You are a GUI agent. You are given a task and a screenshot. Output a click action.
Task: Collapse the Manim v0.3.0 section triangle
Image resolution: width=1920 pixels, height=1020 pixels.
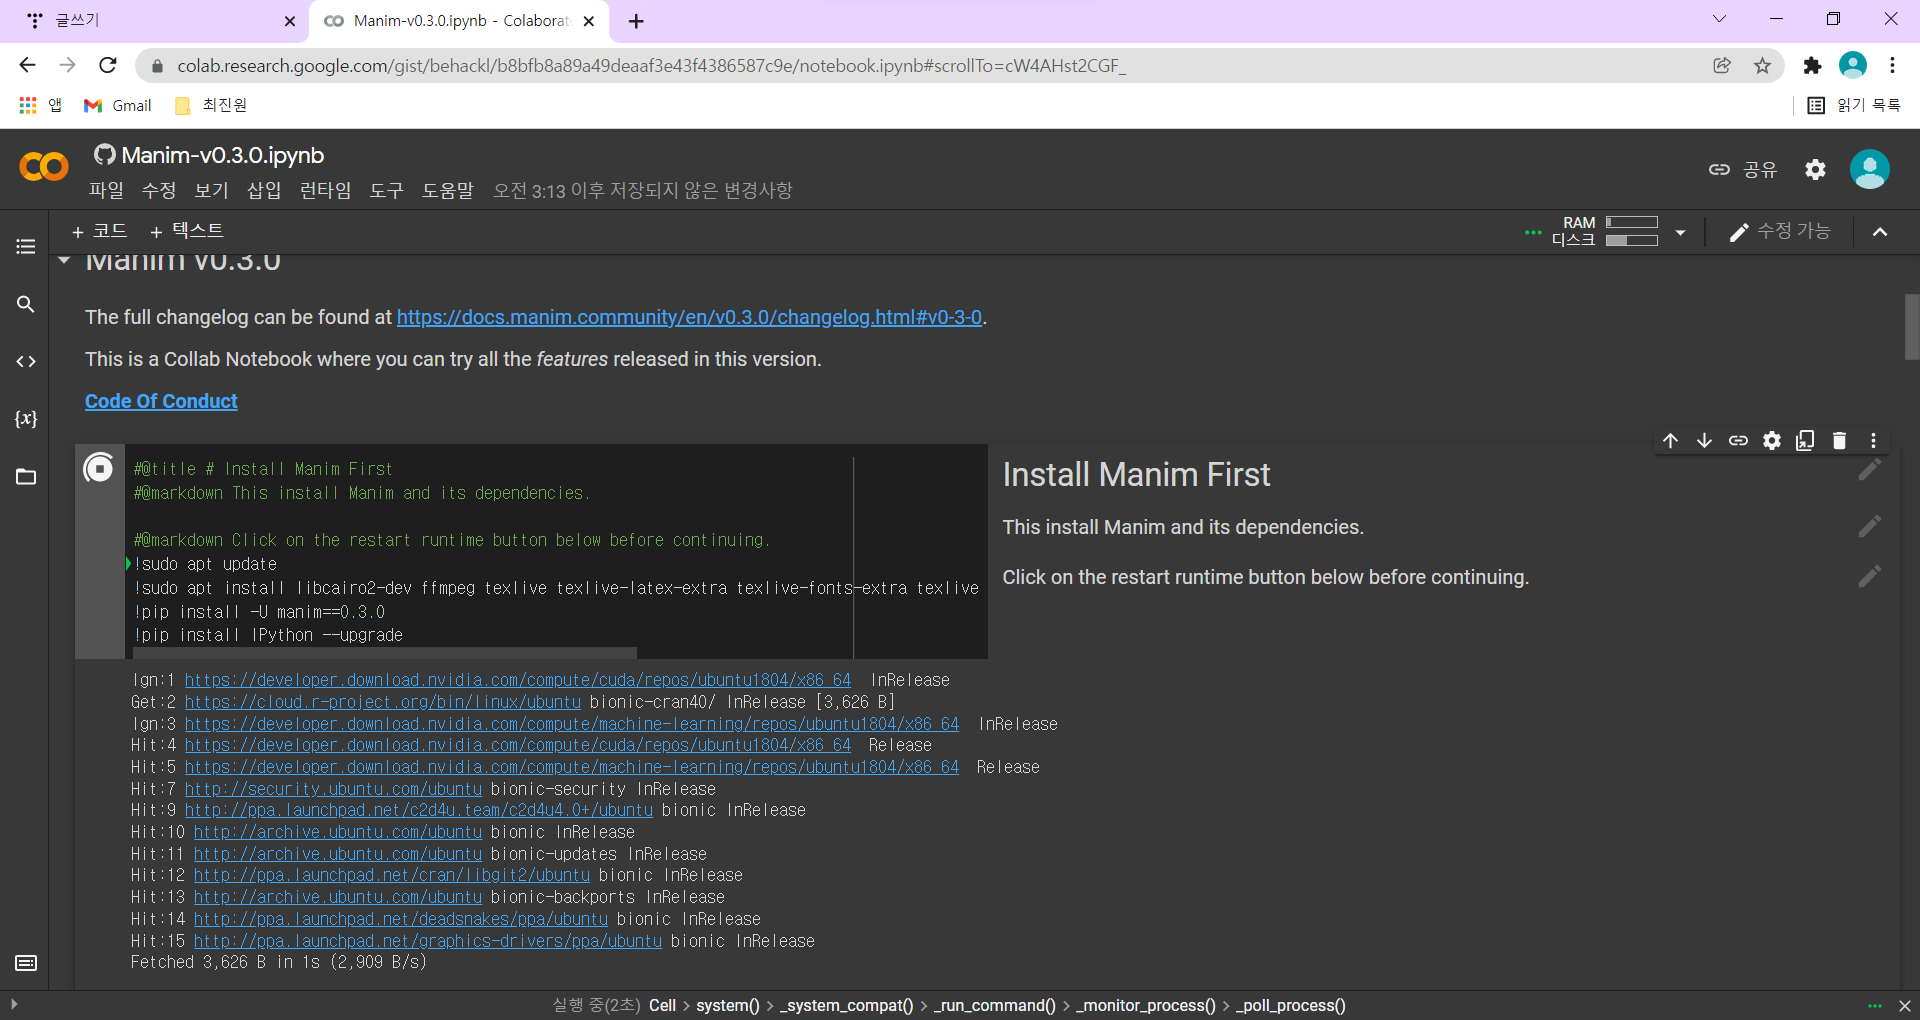pos(64,260)
